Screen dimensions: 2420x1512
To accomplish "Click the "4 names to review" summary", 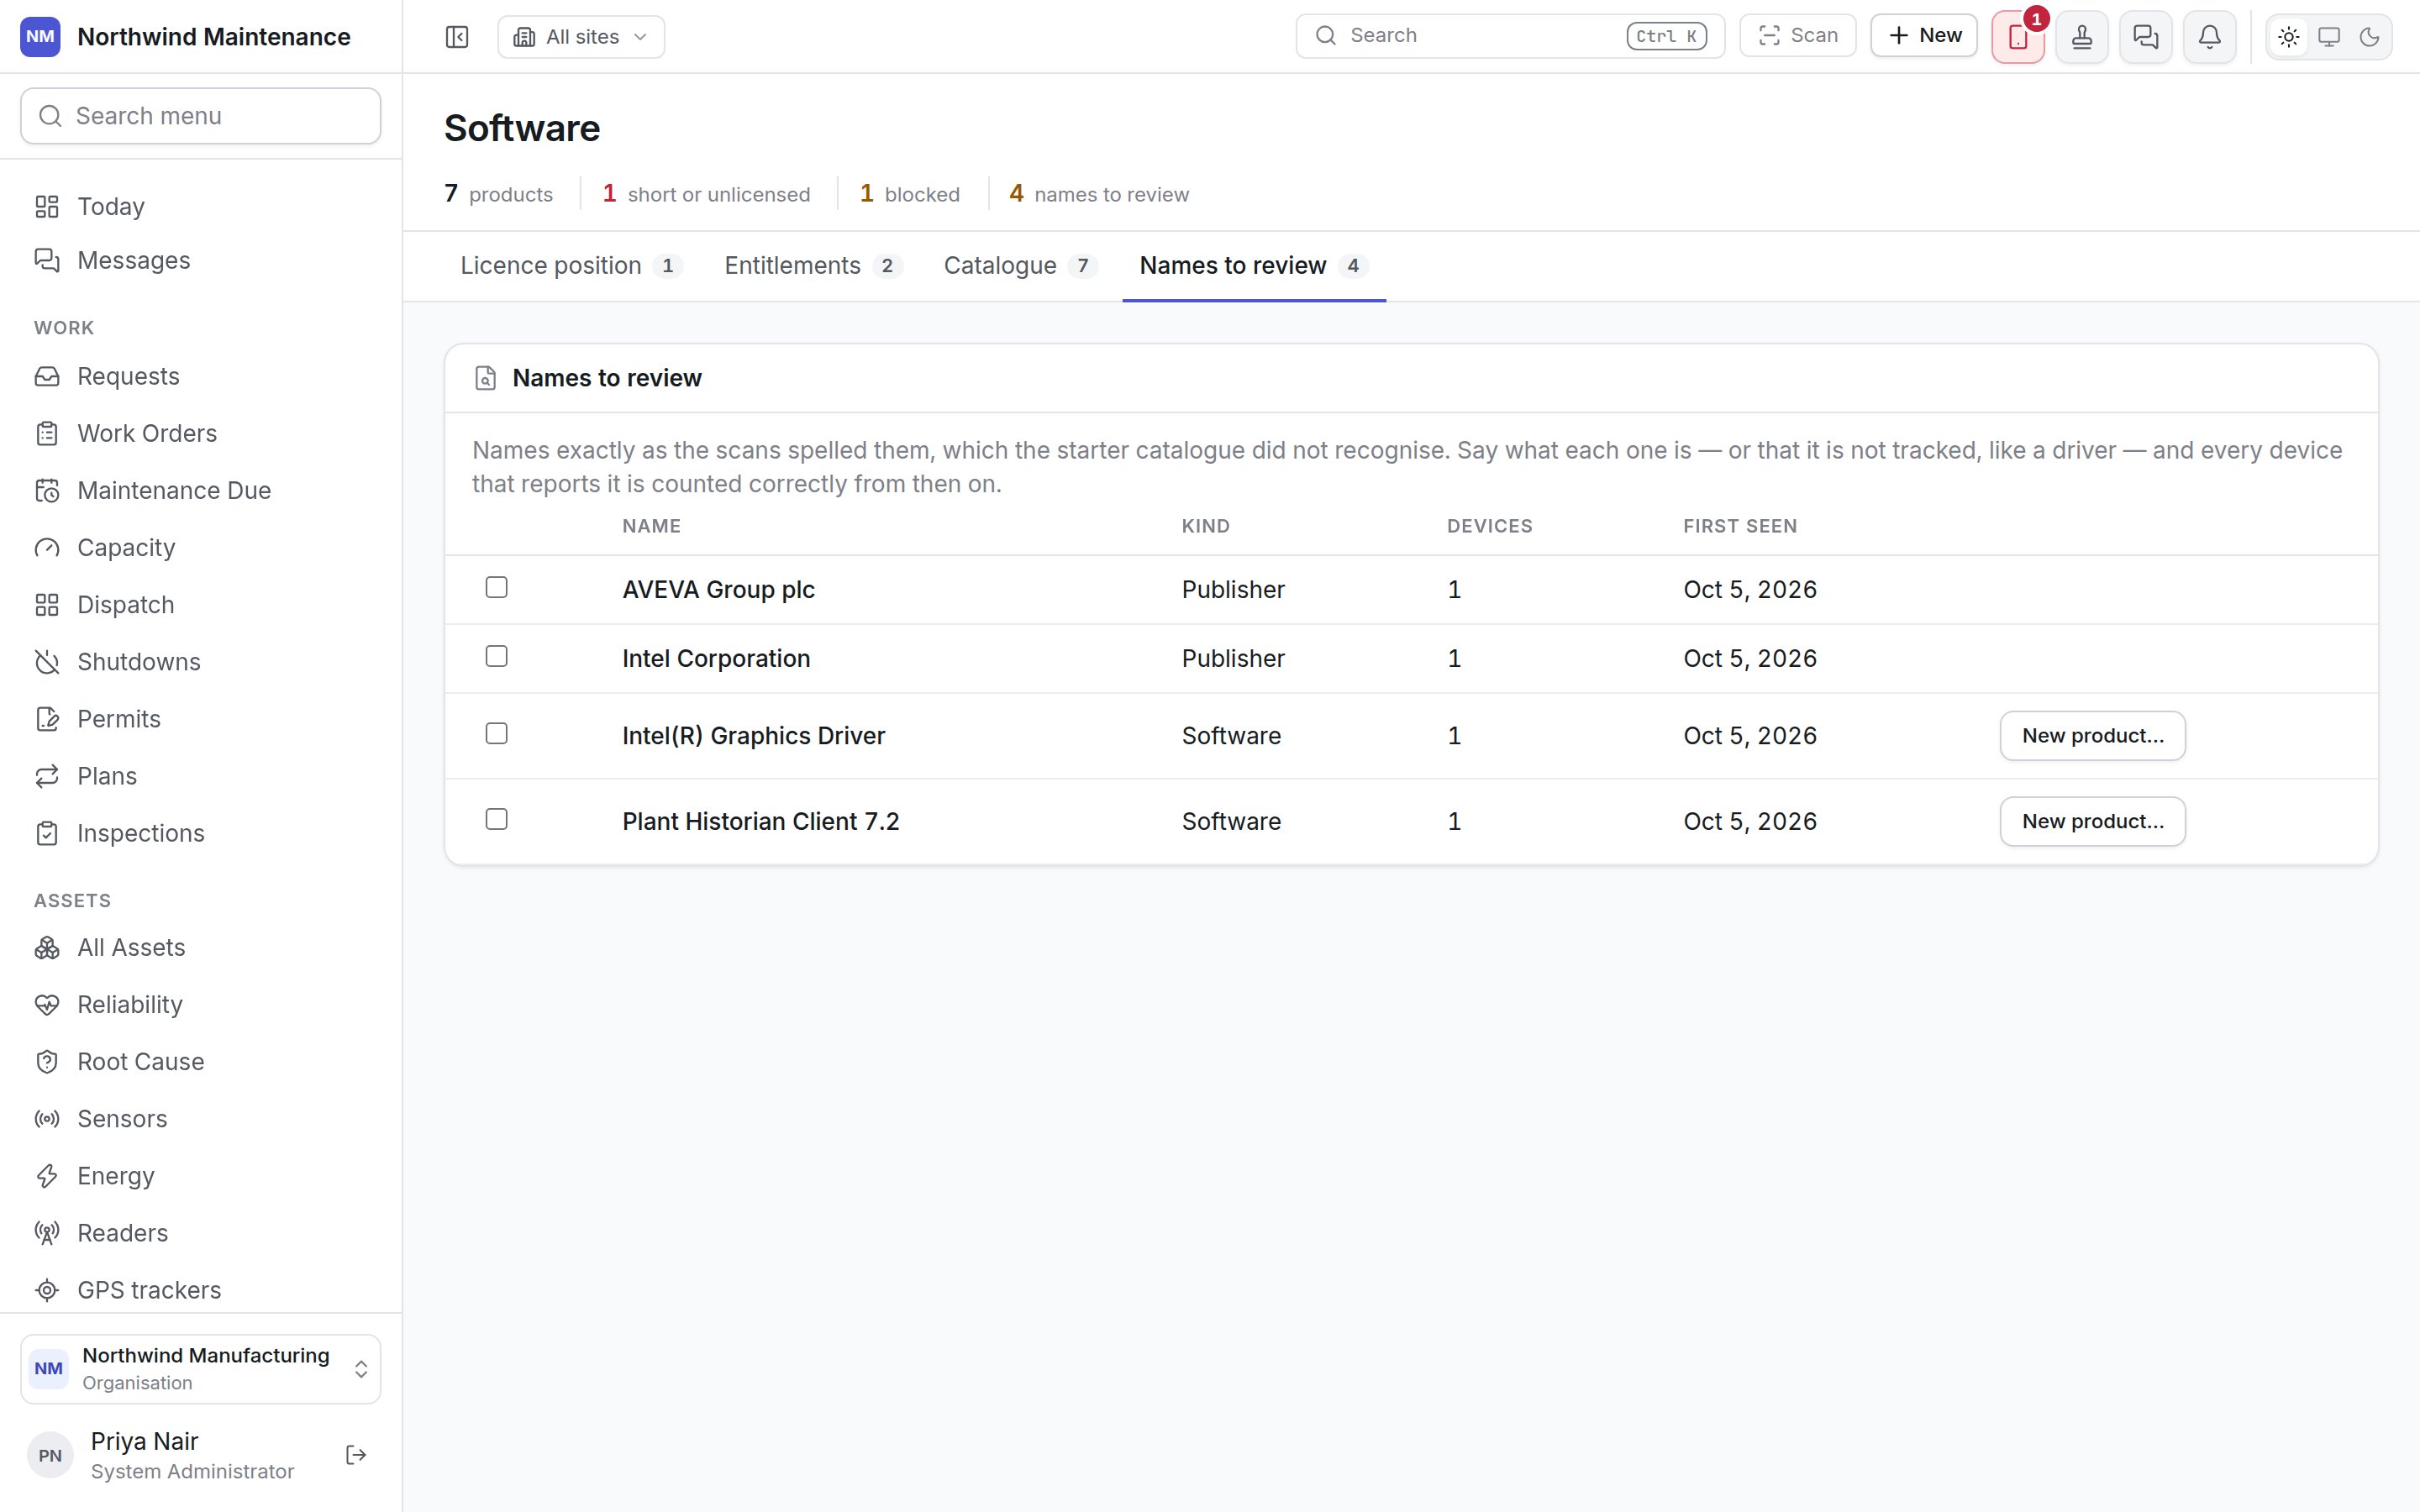I will pyautogui.click(x=1099, y=194).
